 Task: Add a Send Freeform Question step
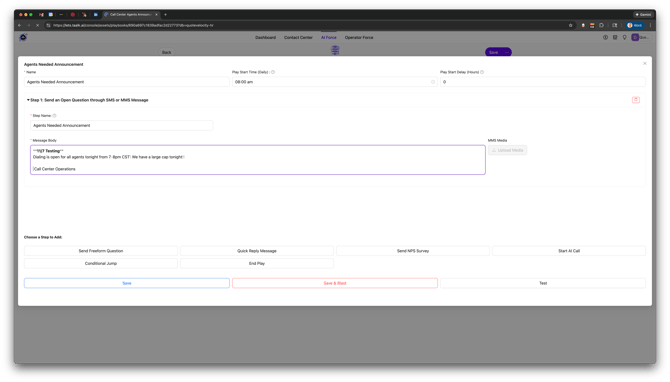pos(101,251)
